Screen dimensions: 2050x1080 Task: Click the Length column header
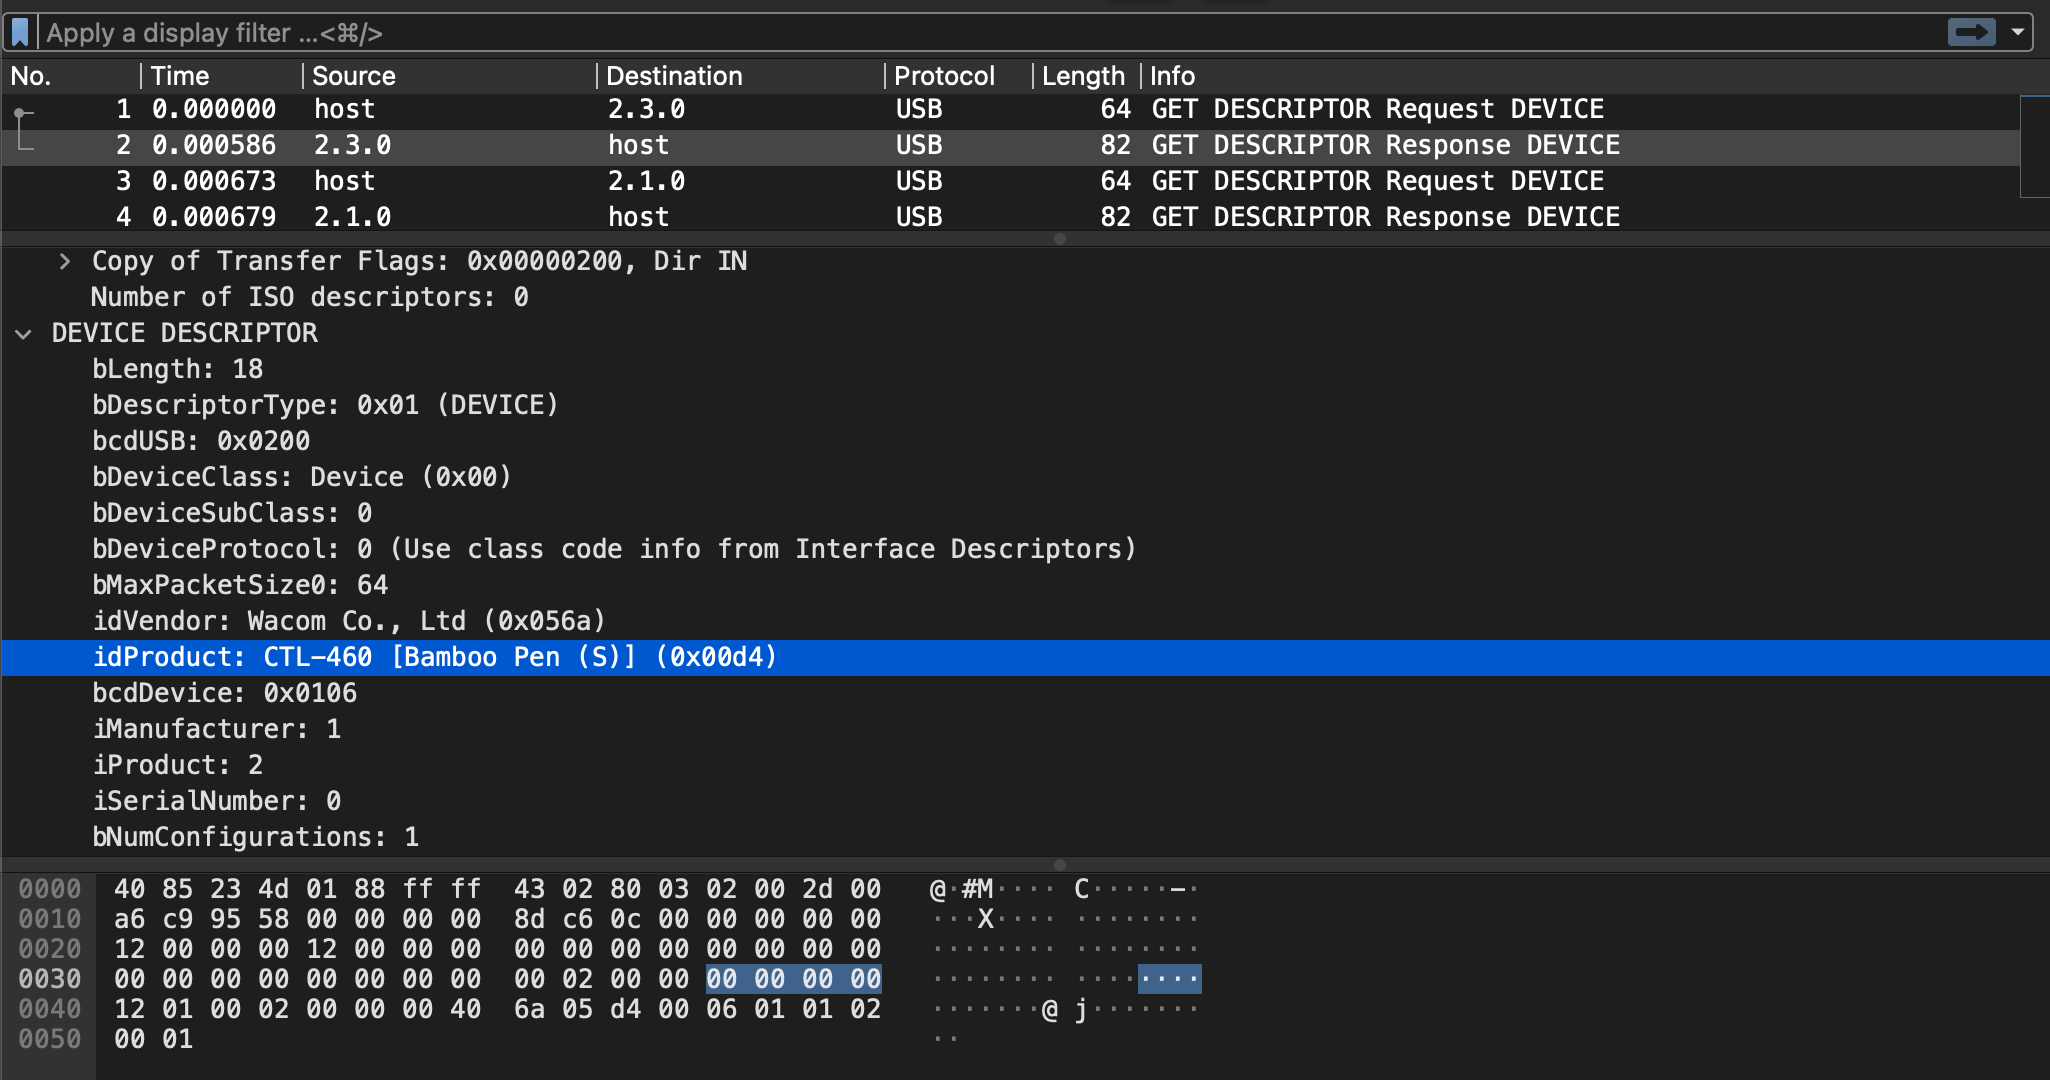1082,76
